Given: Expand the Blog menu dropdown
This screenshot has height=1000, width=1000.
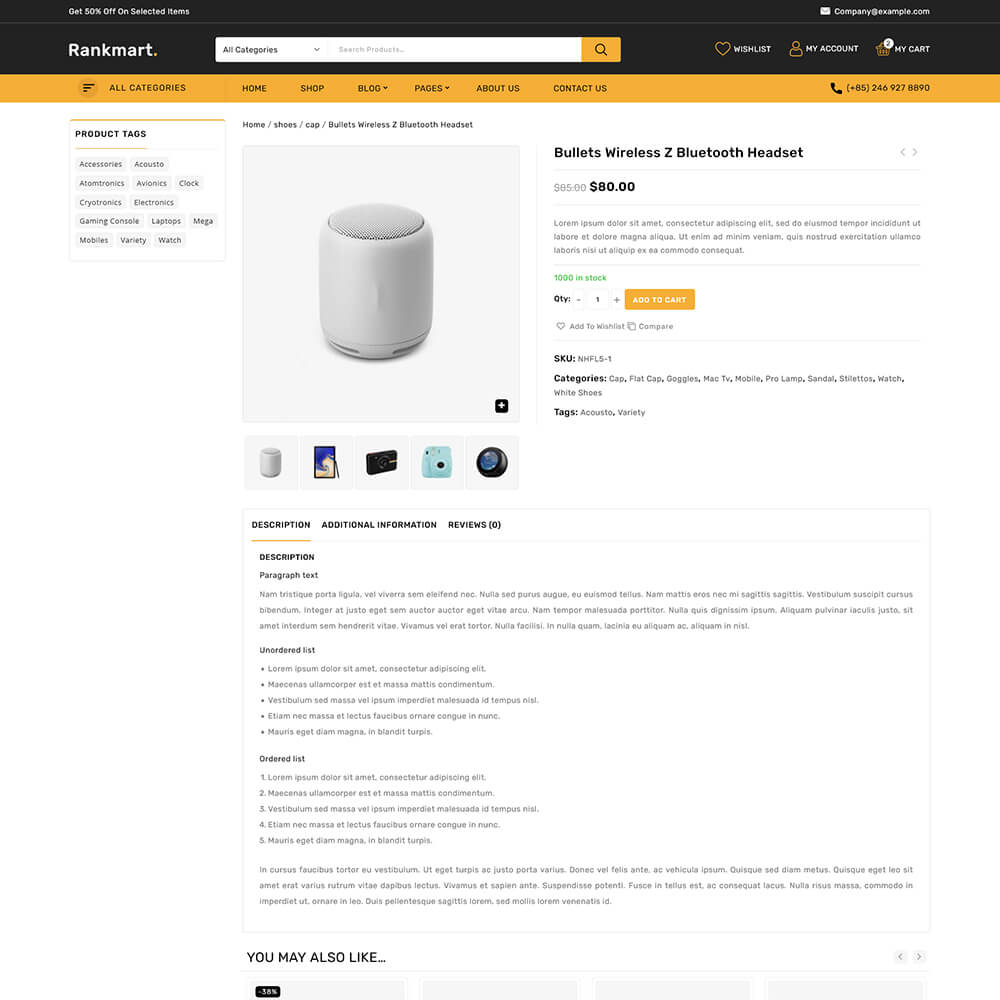Looking at the screenshot, I should click(372, 89).
